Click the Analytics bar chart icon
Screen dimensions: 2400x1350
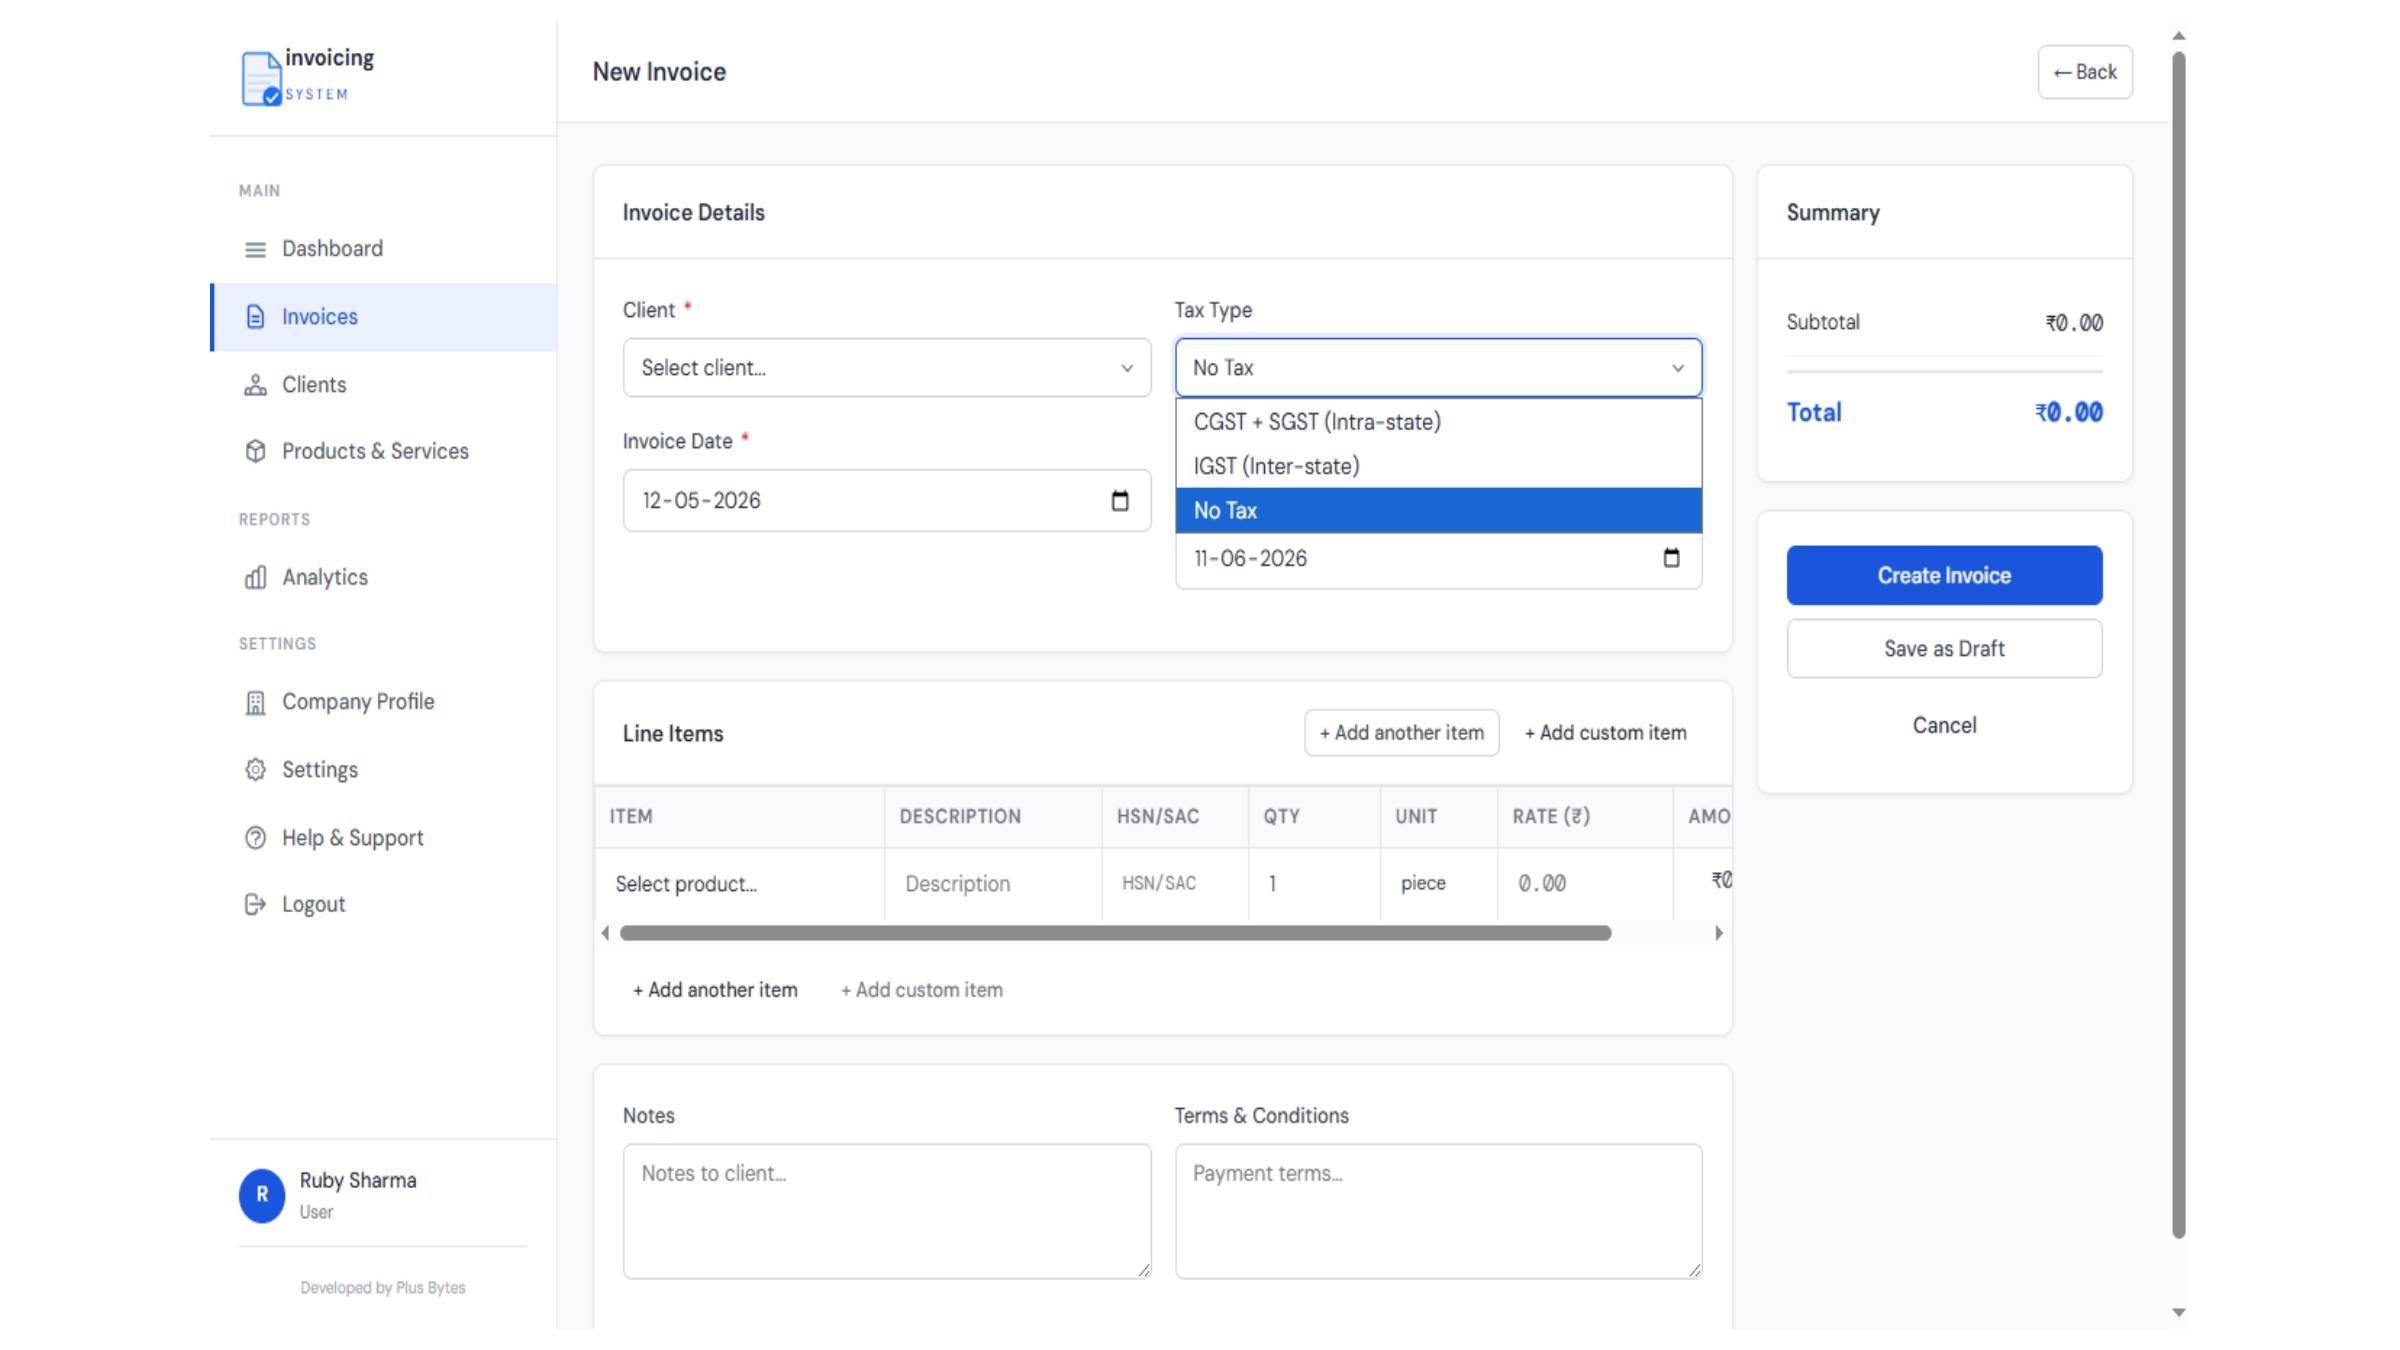[x=256, y=577]
